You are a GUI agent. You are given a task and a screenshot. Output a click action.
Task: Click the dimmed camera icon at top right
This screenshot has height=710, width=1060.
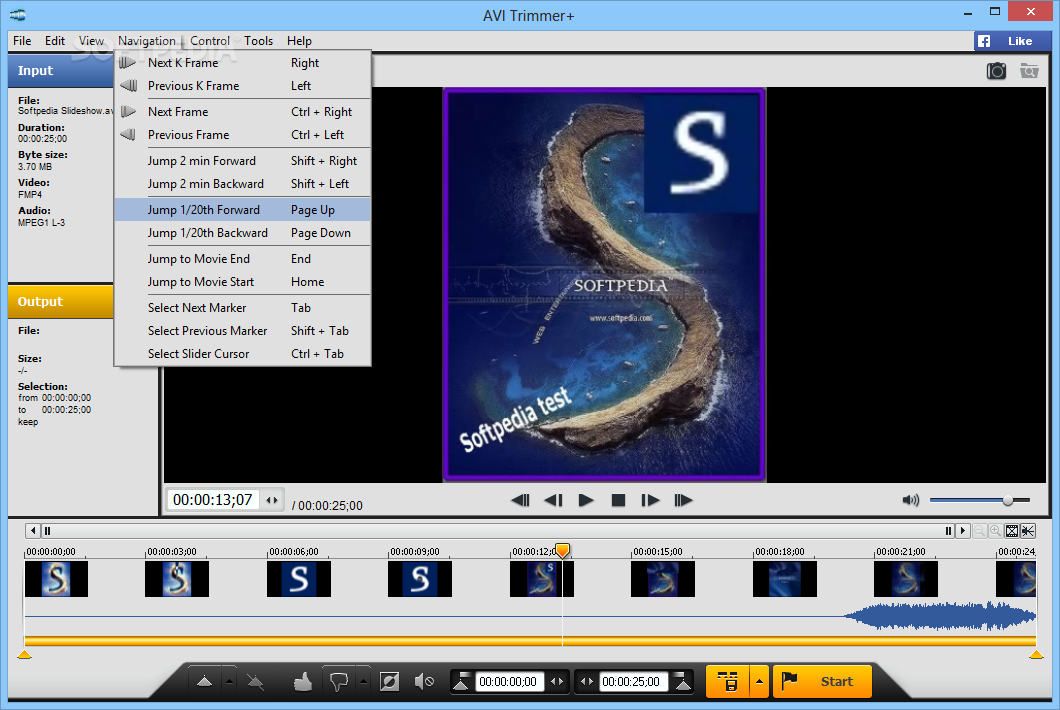(x=1029, y=71)
